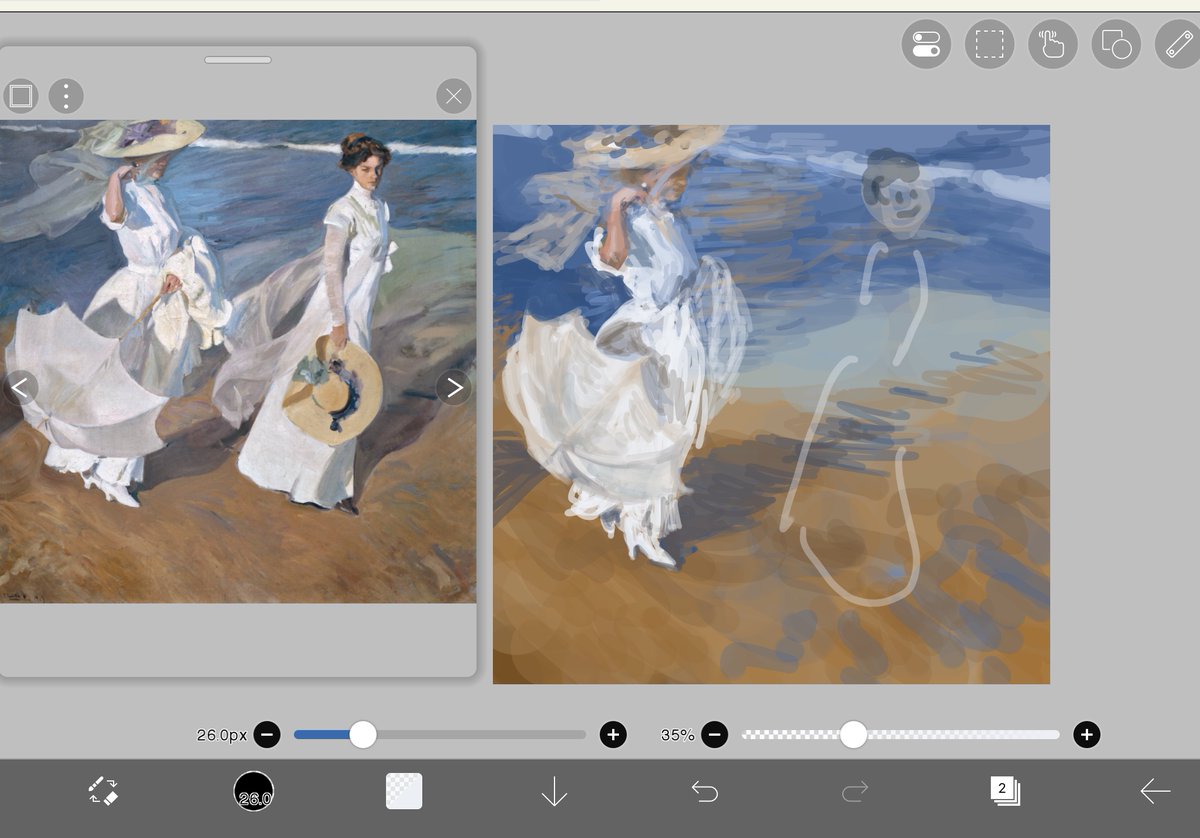Viewport: 1200px width, 838px height.
Task: Close the reference window
Action: point(454,96)
